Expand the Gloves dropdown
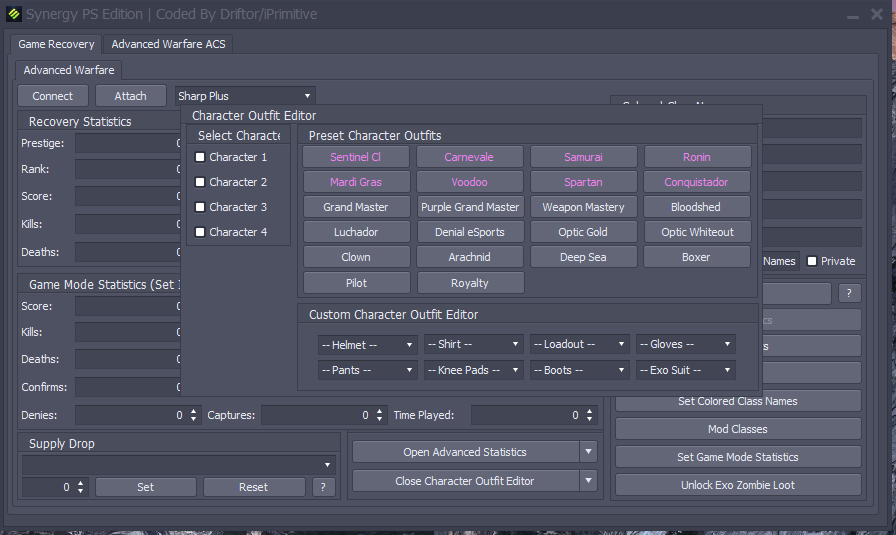This screenshot has width=896, height=535. pyautogui.click(x=686, y=344)
